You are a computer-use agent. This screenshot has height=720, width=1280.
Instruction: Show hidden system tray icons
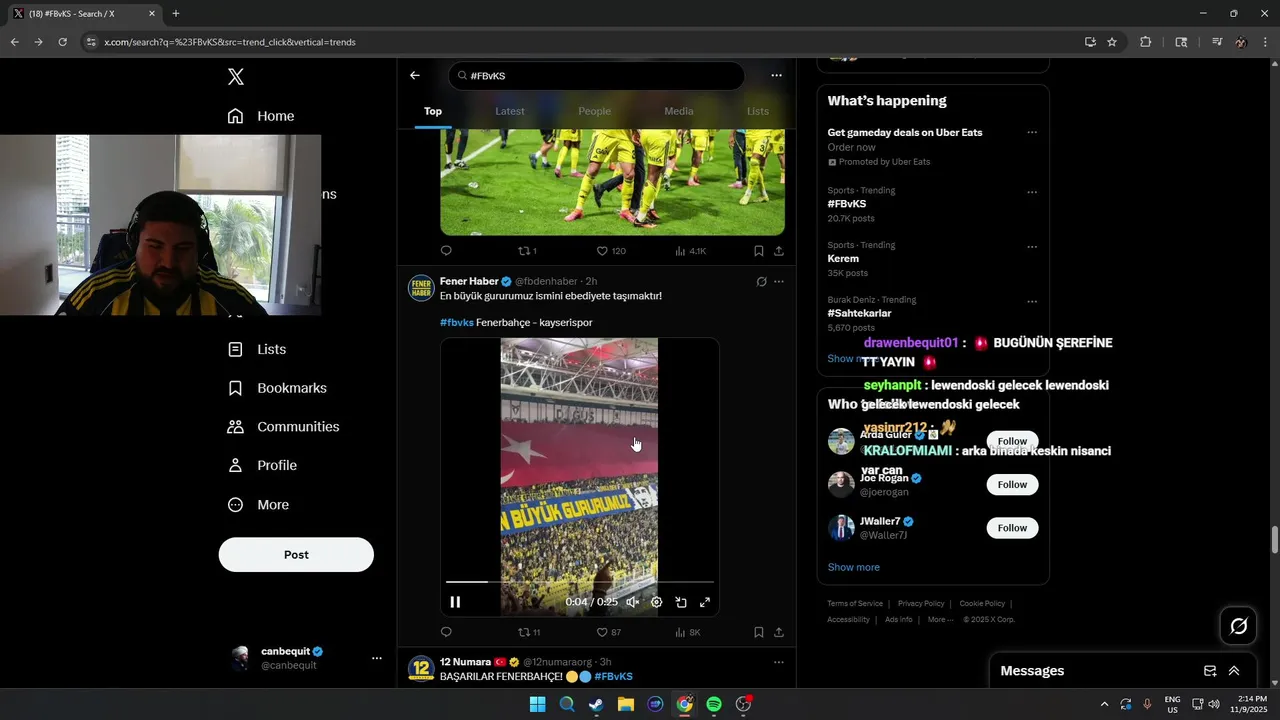pos(1104,704)
